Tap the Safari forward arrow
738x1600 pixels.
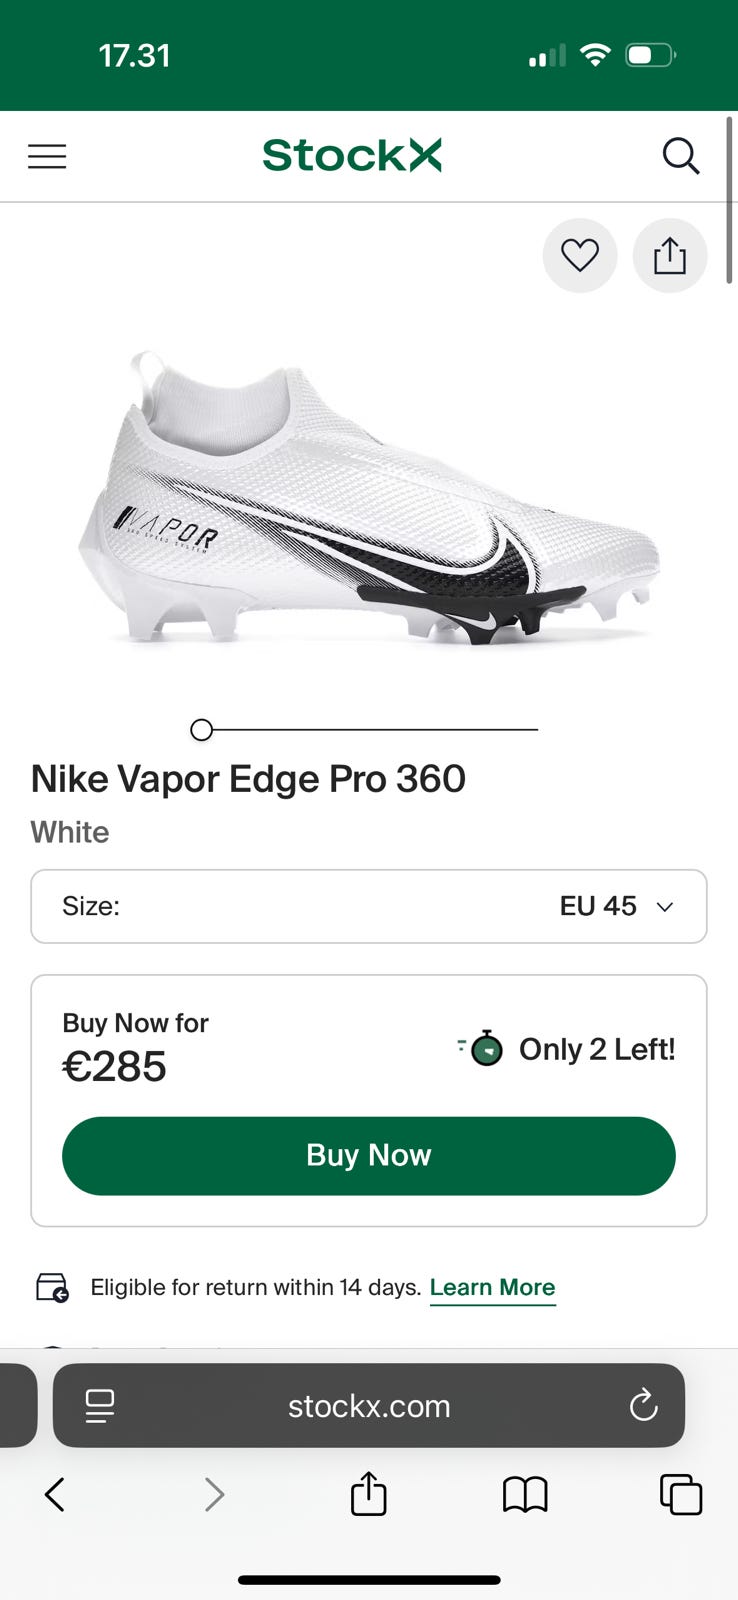point(214,1495)
